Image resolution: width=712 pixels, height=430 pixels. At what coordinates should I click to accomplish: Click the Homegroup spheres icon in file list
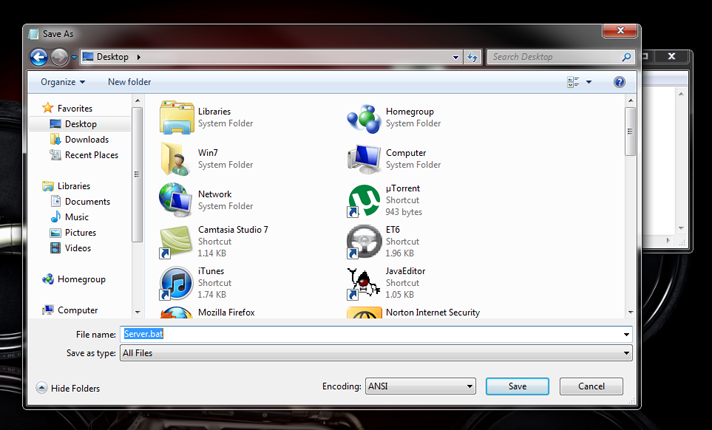click(x=364, y=119)
